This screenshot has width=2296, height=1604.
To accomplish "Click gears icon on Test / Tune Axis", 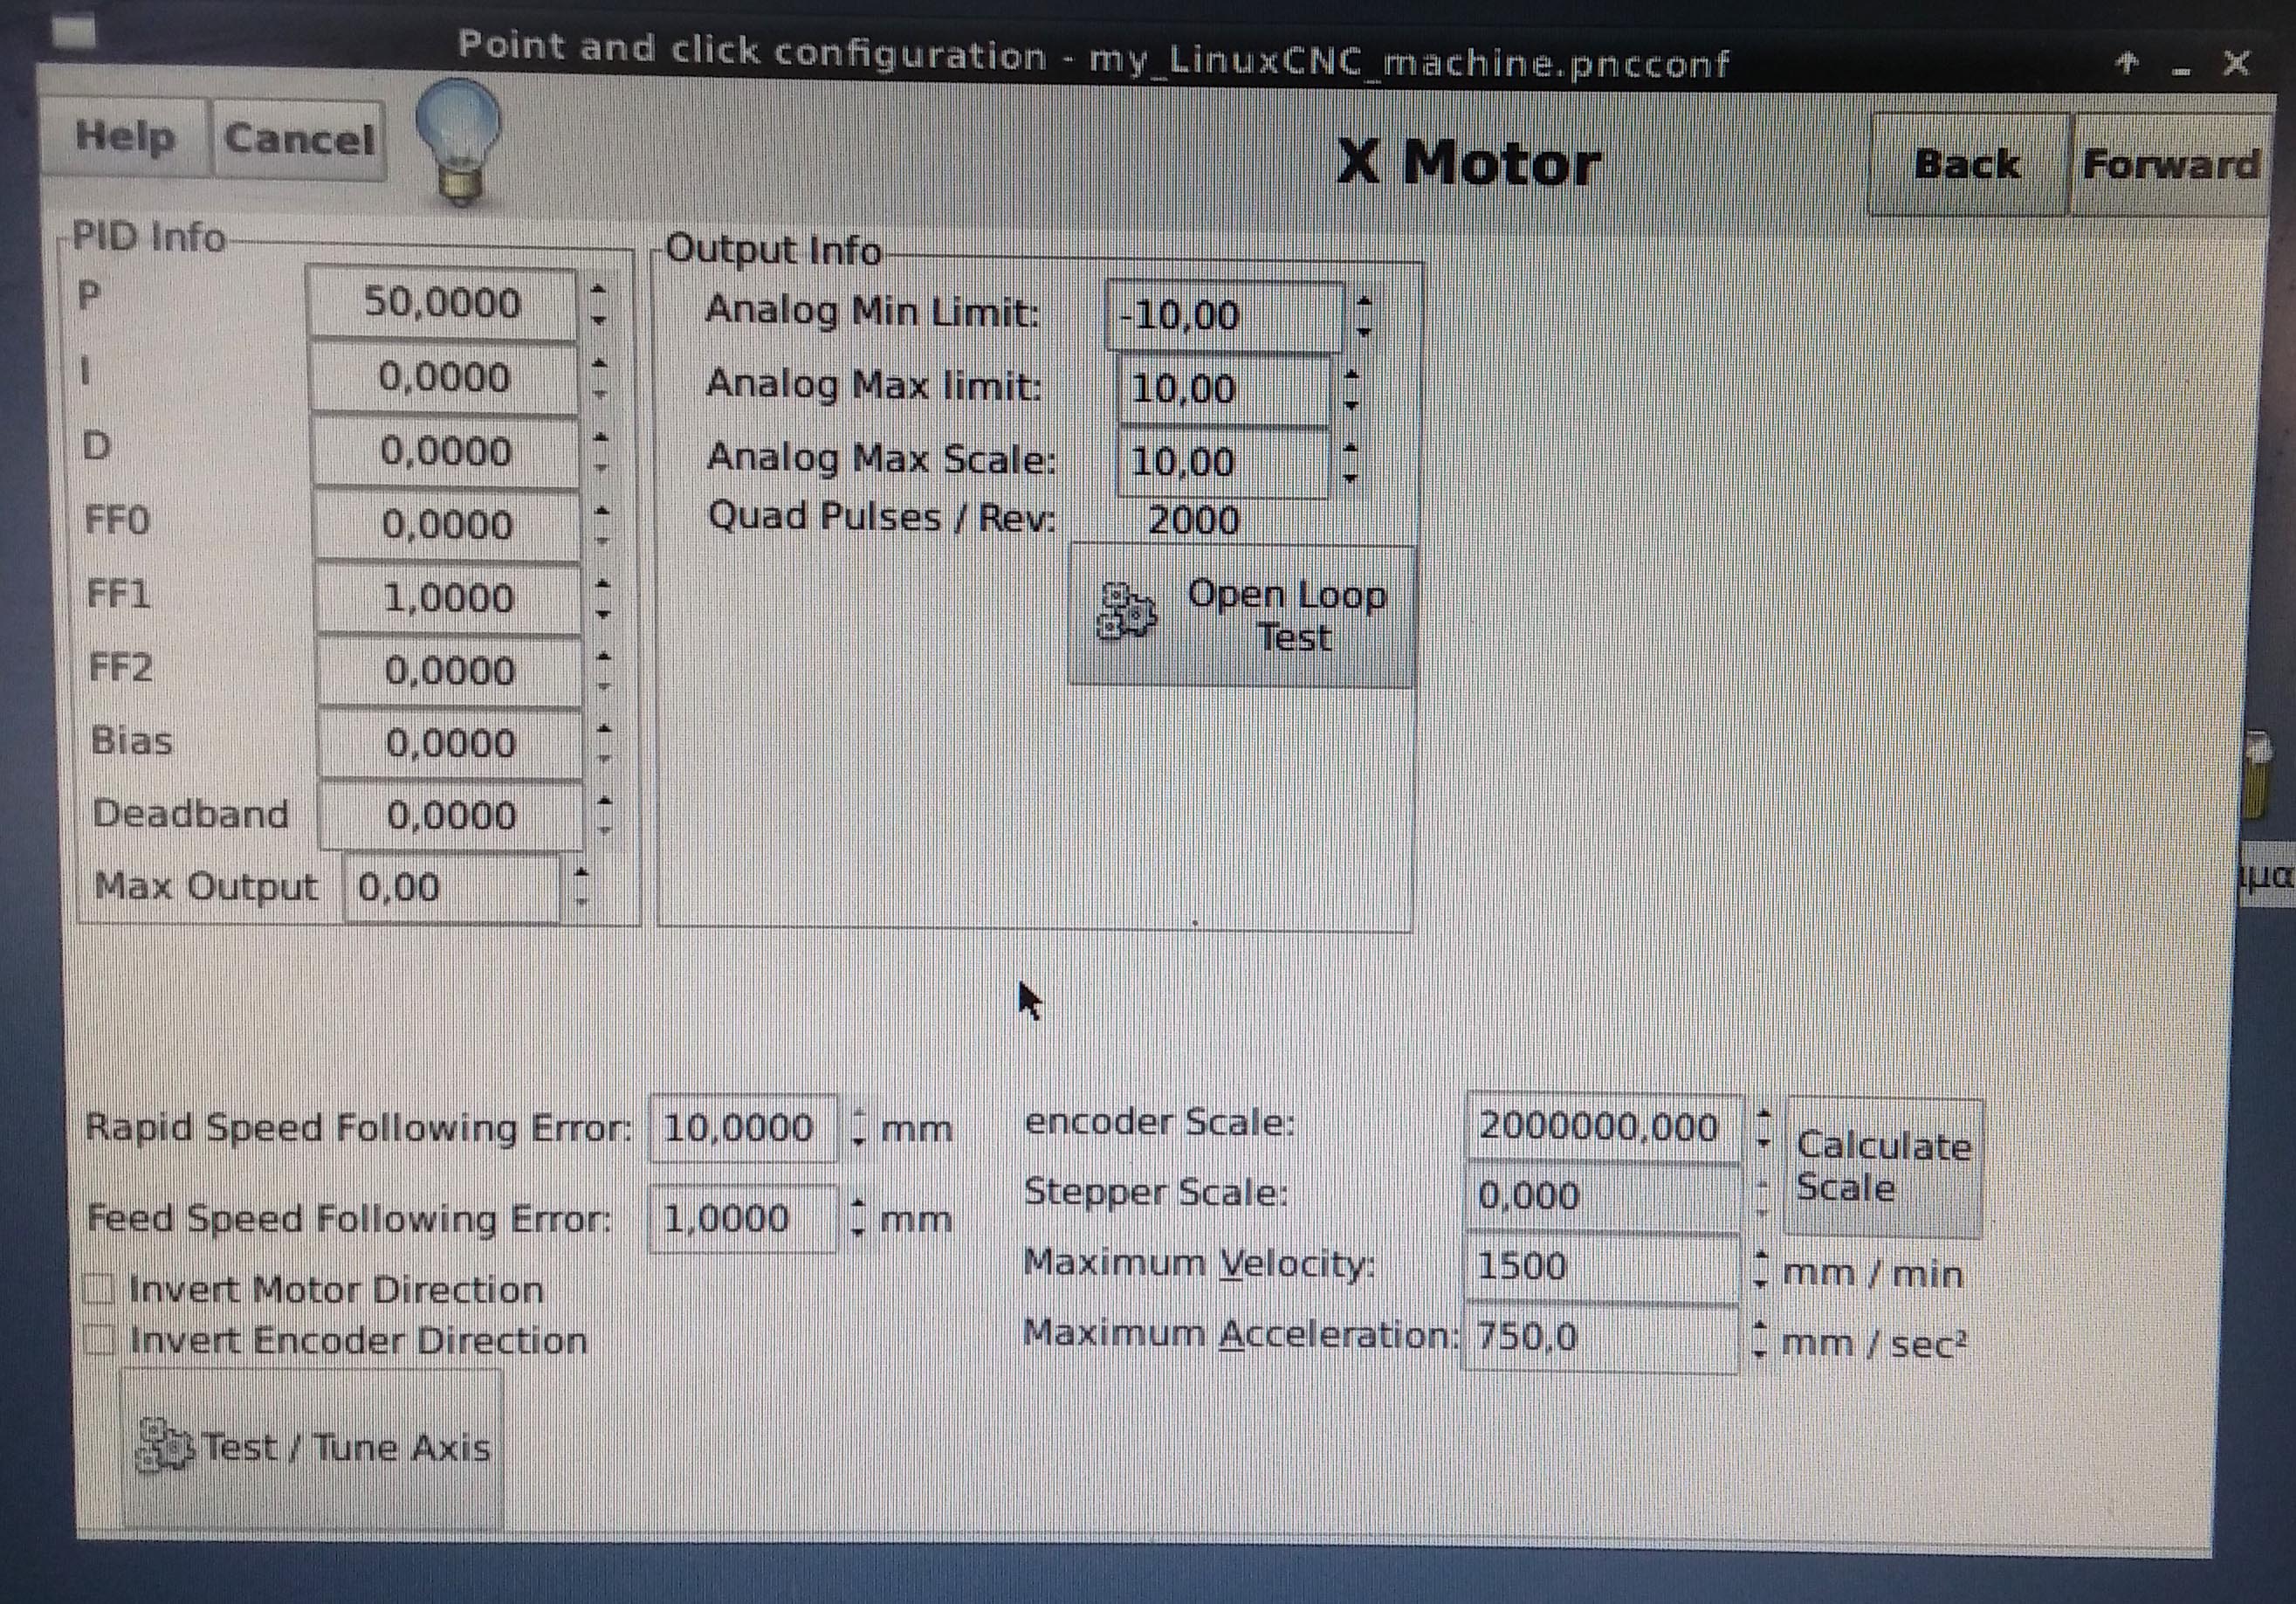I will click(165, 1447).
